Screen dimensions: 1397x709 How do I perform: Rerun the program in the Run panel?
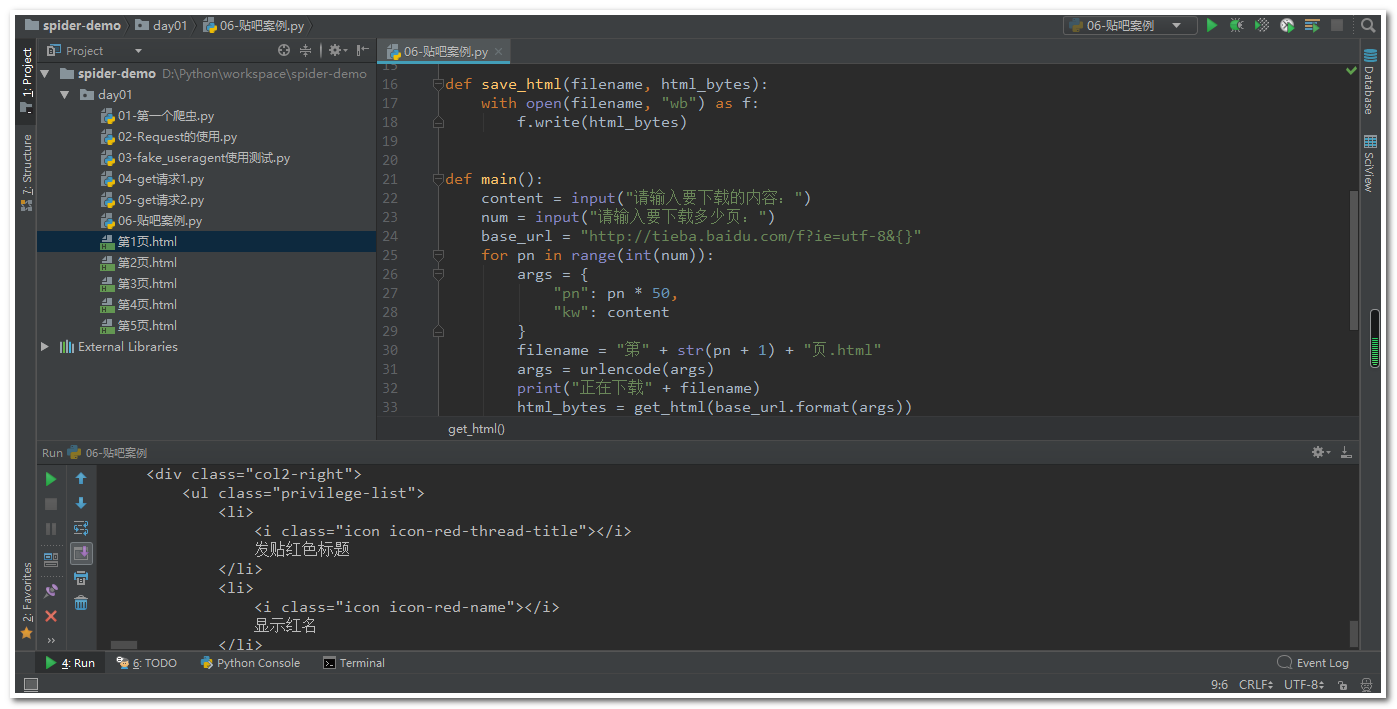tap(51, 479)
